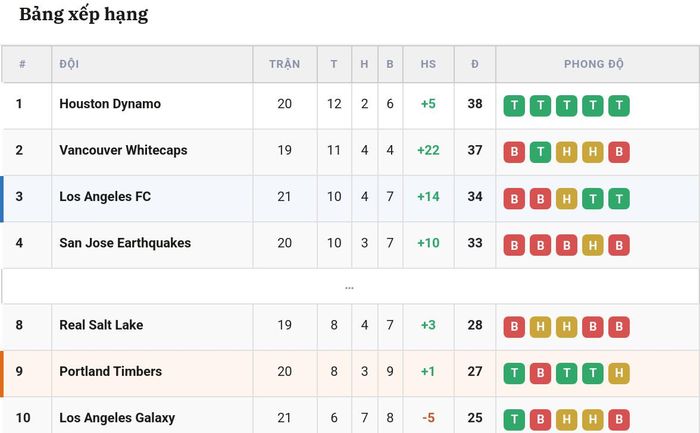Sort by the Đ points column header
The image size is (700, 433).
pos(475,64)
